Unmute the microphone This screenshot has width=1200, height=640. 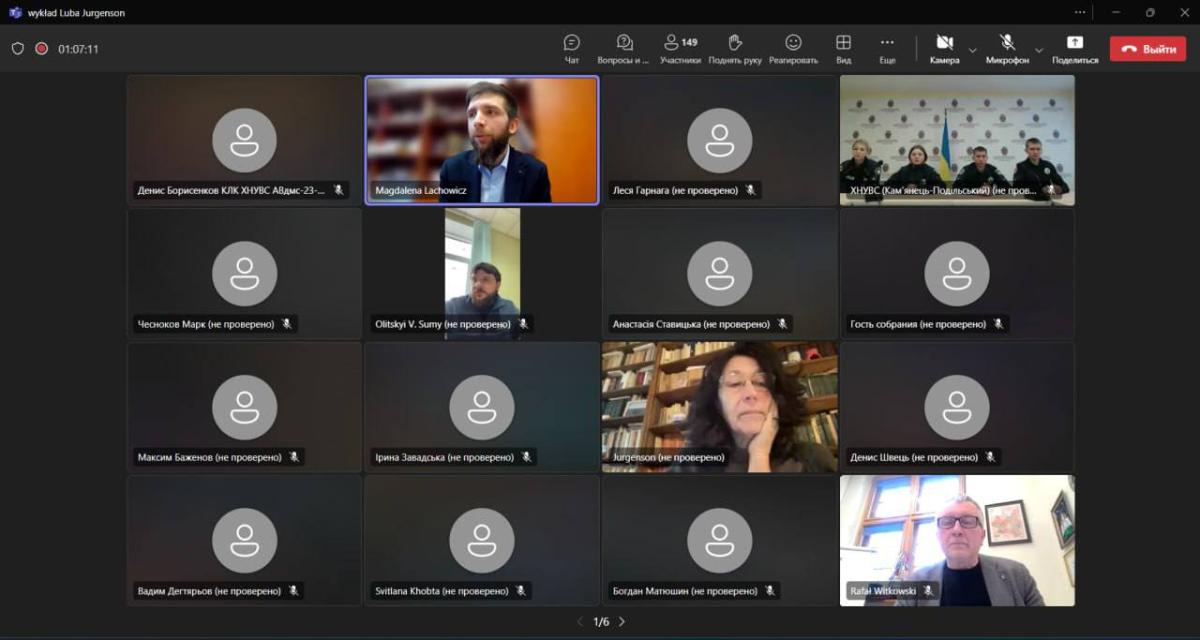click(1007, 48)
